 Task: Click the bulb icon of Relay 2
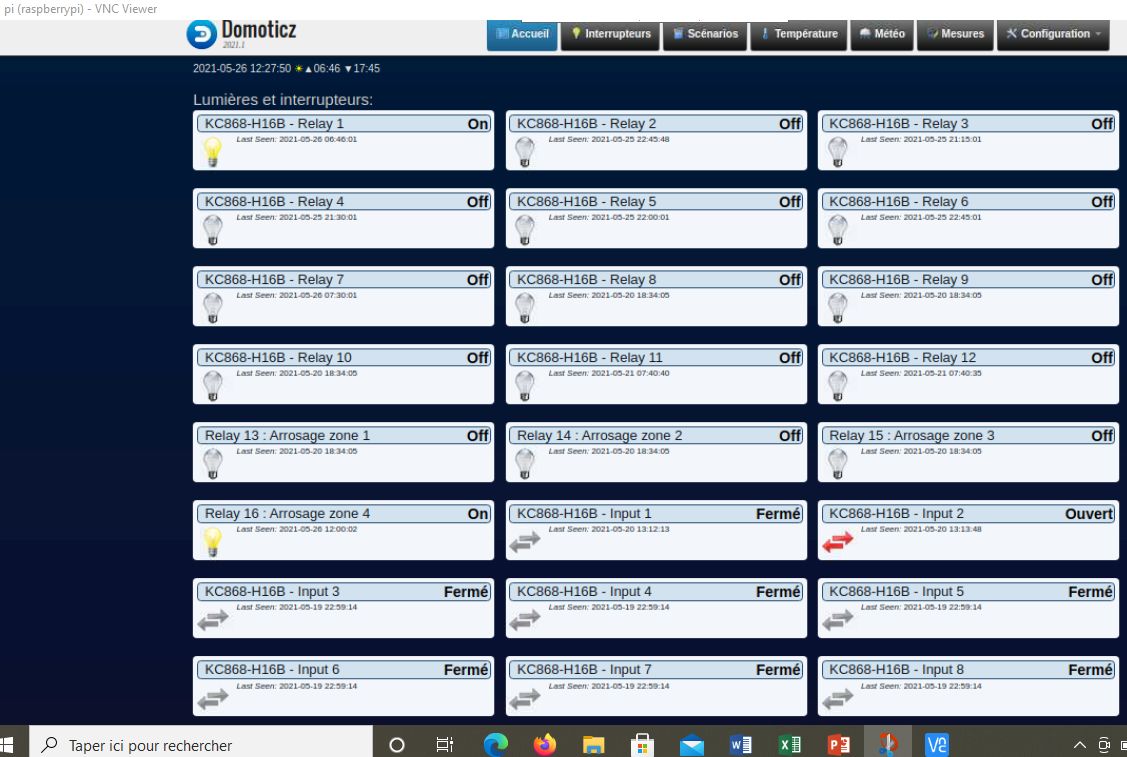[524, 151]
